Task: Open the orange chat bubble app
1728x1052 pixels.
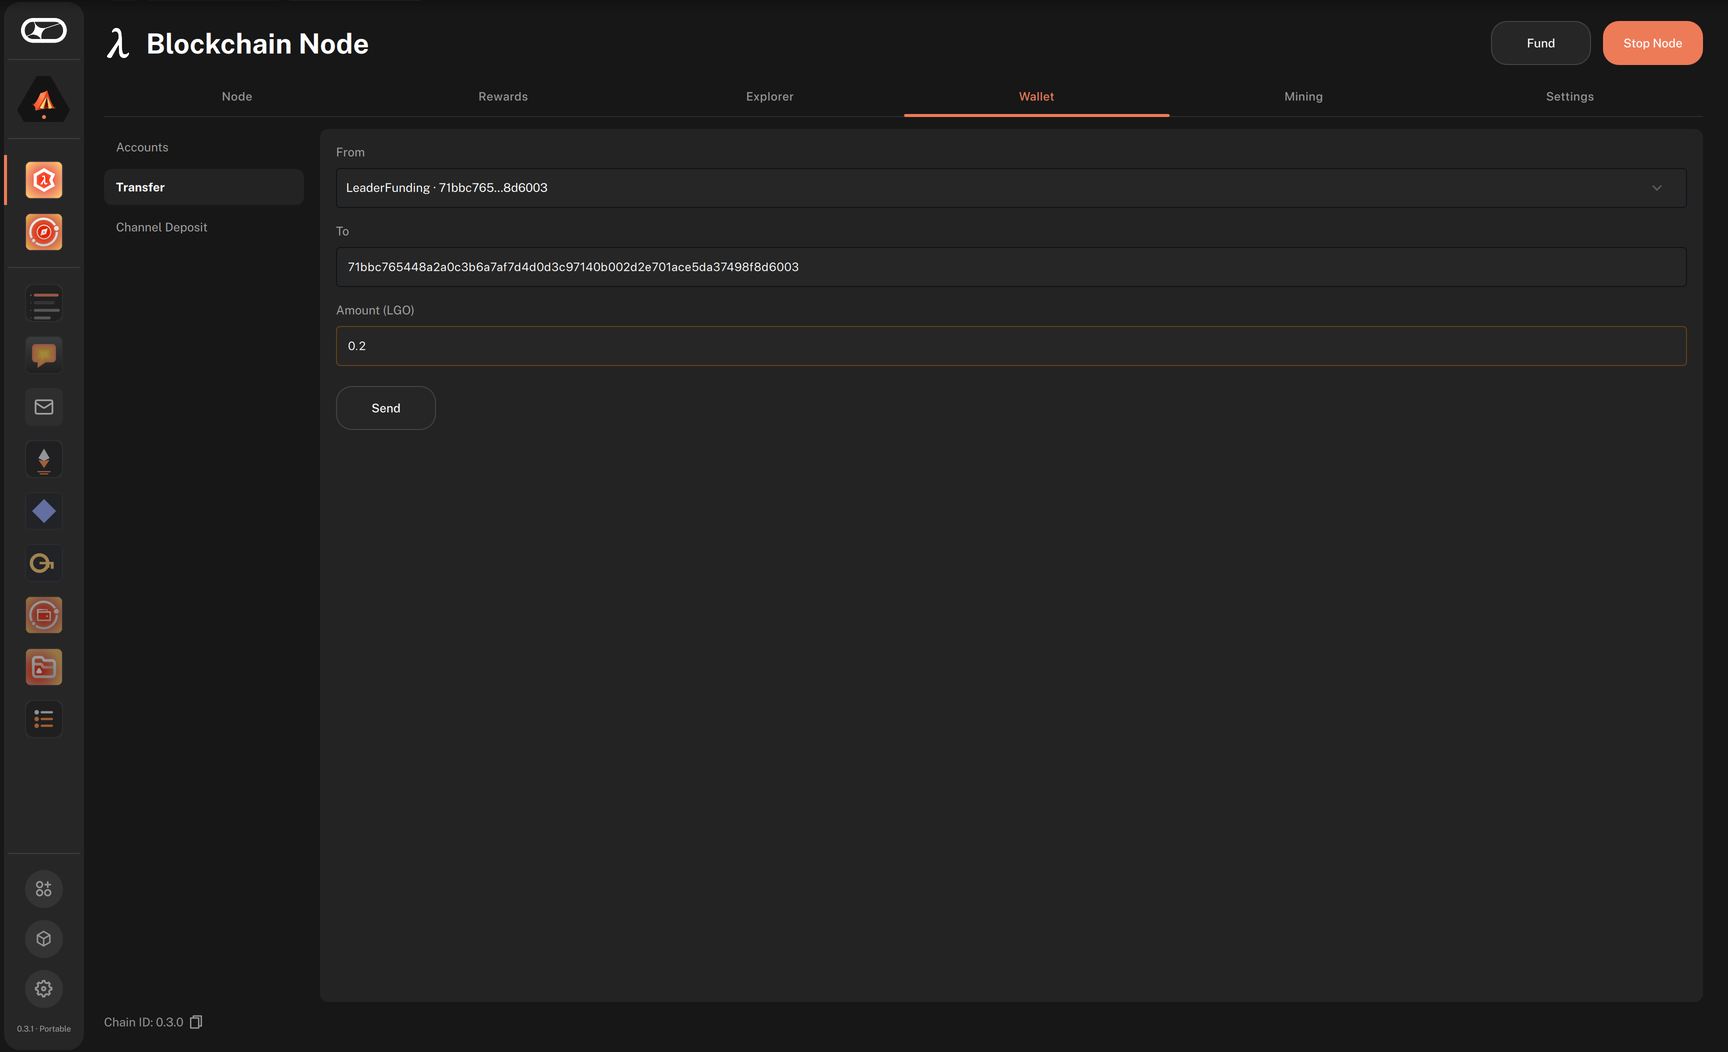Action: [44, 355]
